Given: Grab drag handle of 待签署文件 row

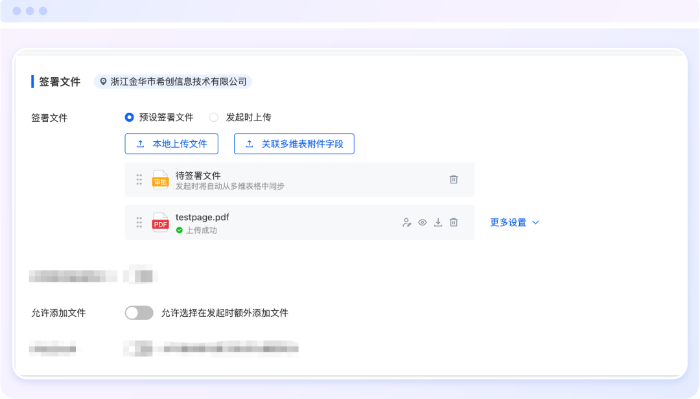Looking at the screenshot, I should click(x=139, y=179).
